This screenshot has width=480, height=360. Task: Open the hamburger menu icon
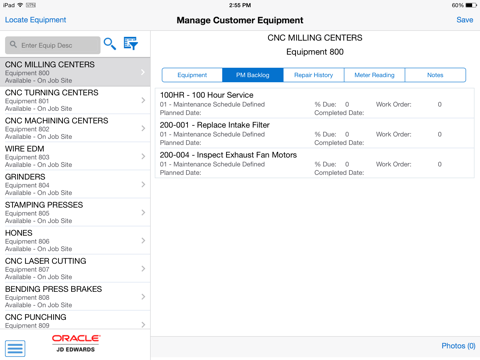pyautogui.click(x=15, y=348)
